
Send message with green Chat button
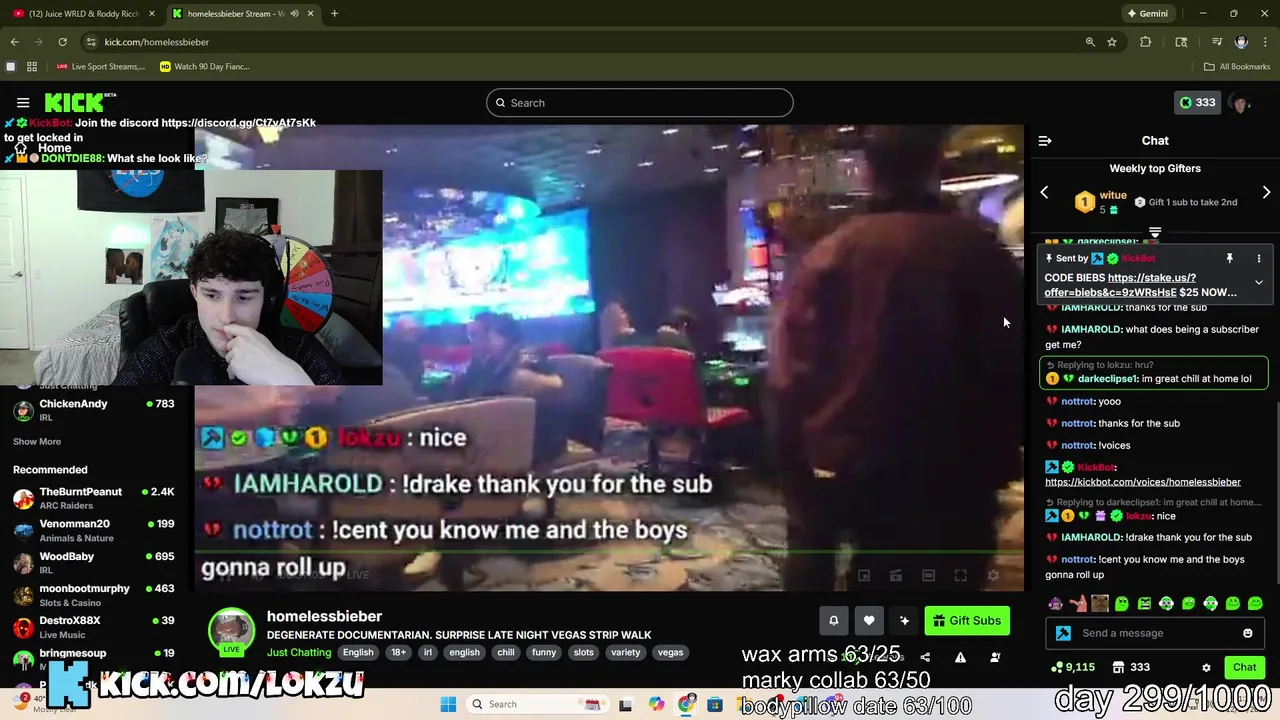click(1245, 667)
